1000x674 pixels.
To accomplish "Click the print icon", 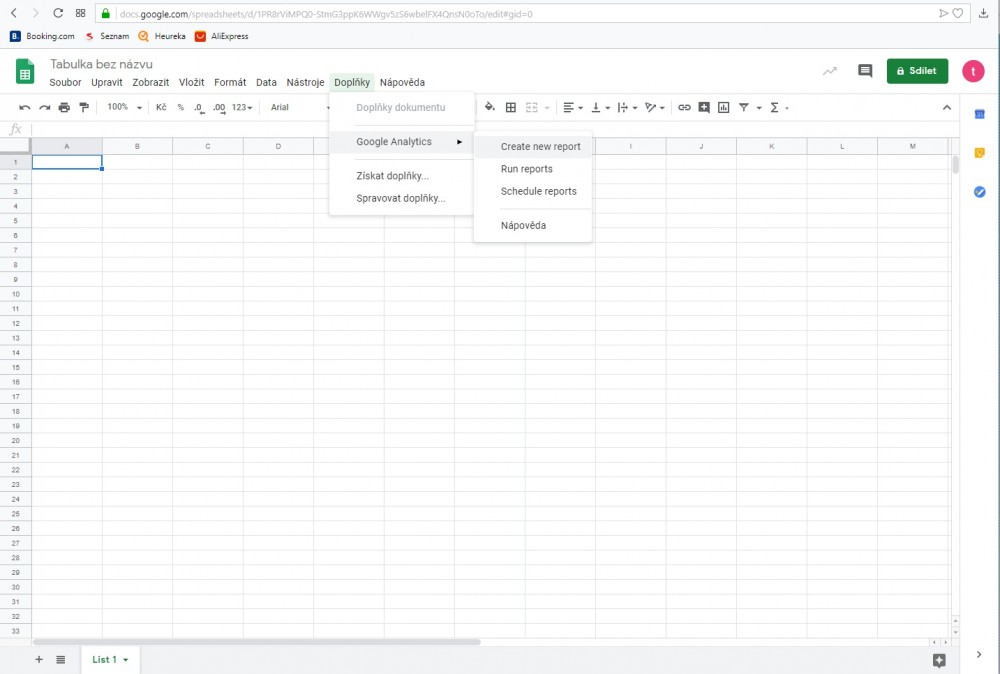I will click(64, 107).
